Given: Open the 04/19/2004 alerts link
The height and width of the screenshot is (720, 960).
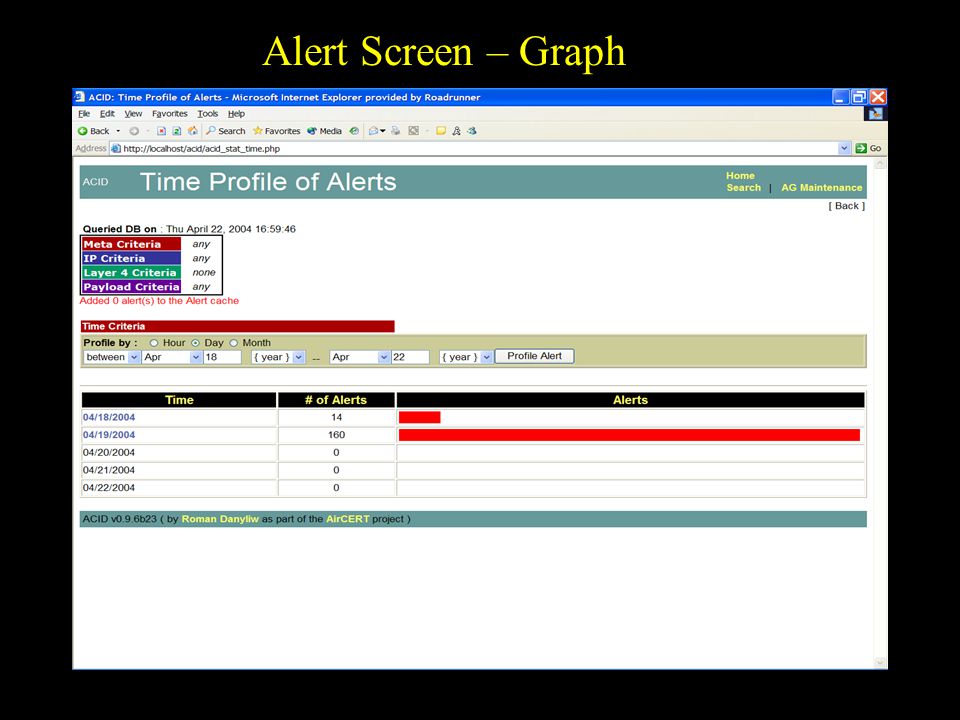Looking at the screenshot, I should 109,435.
